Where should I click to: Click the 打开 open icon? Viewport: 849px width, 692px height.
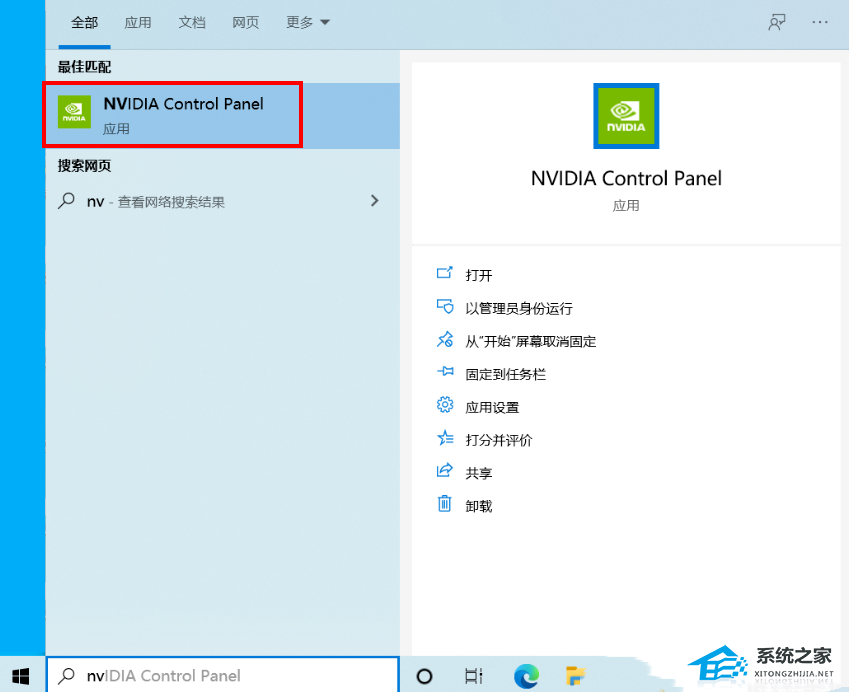click(x=445, y=273)
